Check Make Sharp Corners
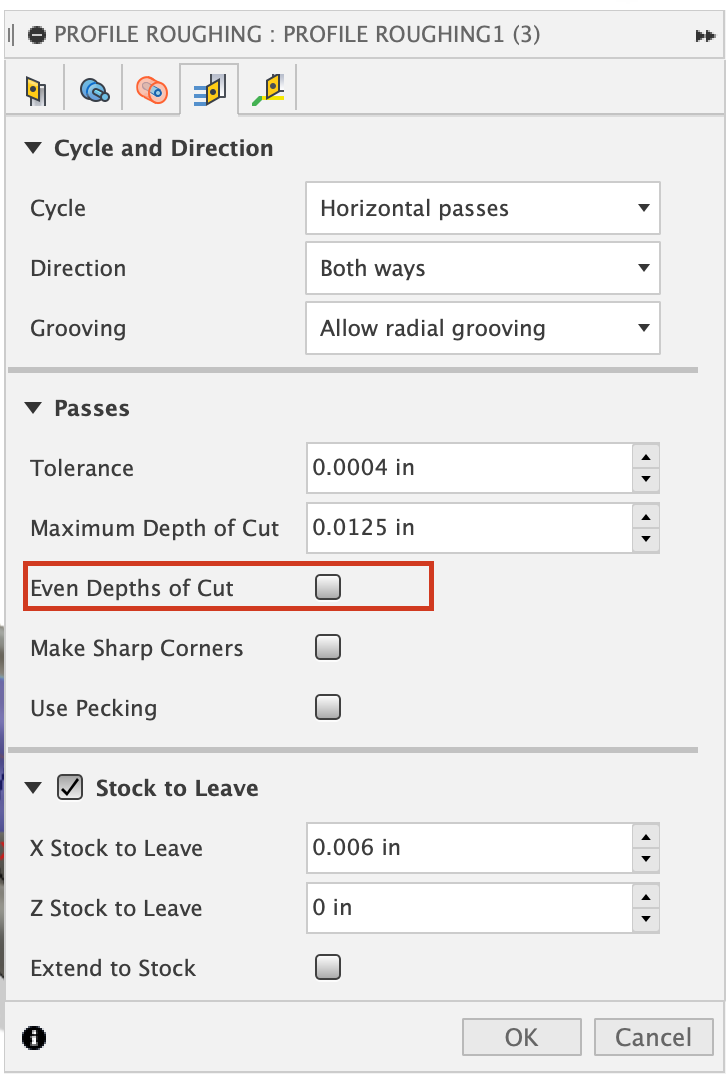The width and height of the screenshot is (728, 1074). coord(327,647)
